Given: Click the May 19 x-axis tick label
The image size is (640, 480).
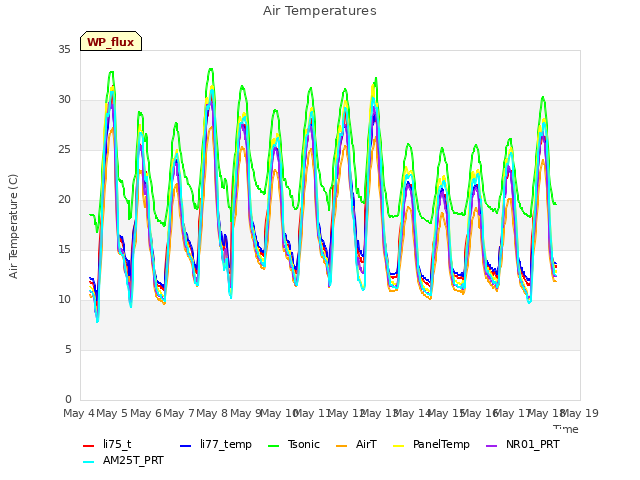Looking at the screenshot, I should coord(579,413).
